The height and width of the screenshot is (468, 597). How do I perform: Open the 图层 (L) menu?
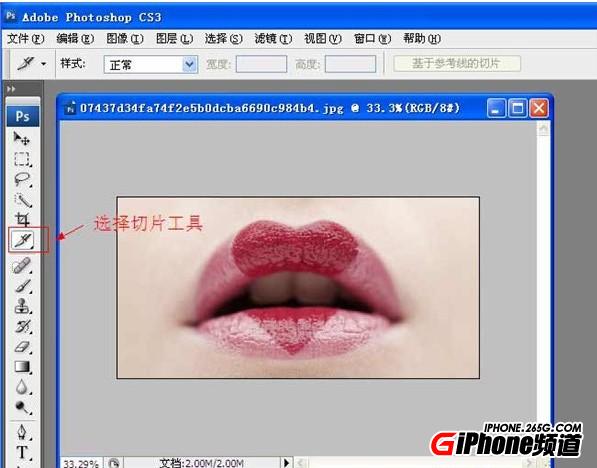point(174,38)
